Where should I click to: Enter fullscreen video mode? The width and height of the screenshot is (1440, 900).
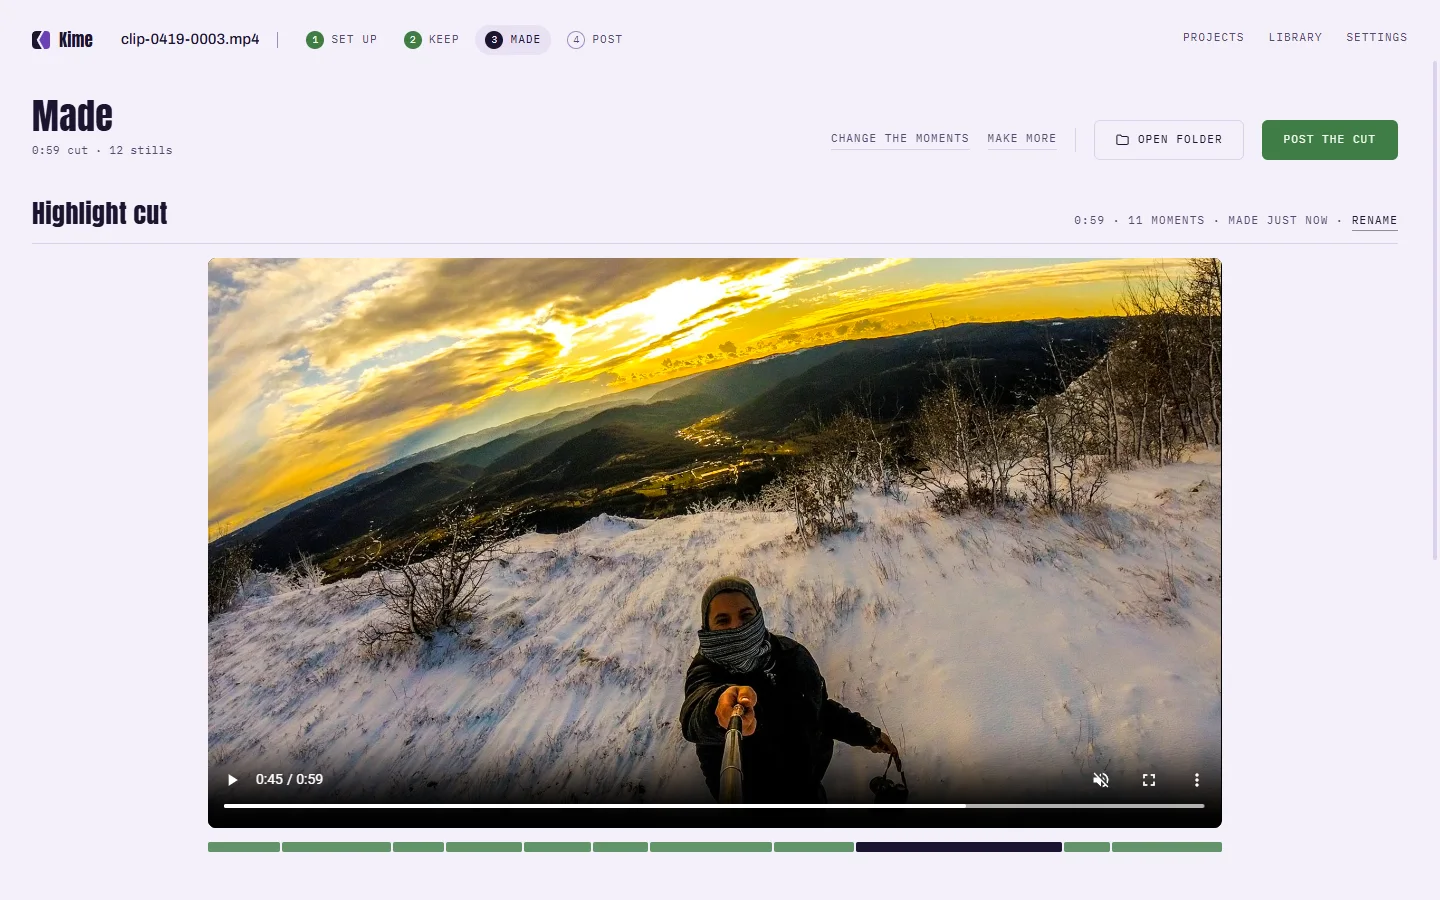coord(1149,780)
